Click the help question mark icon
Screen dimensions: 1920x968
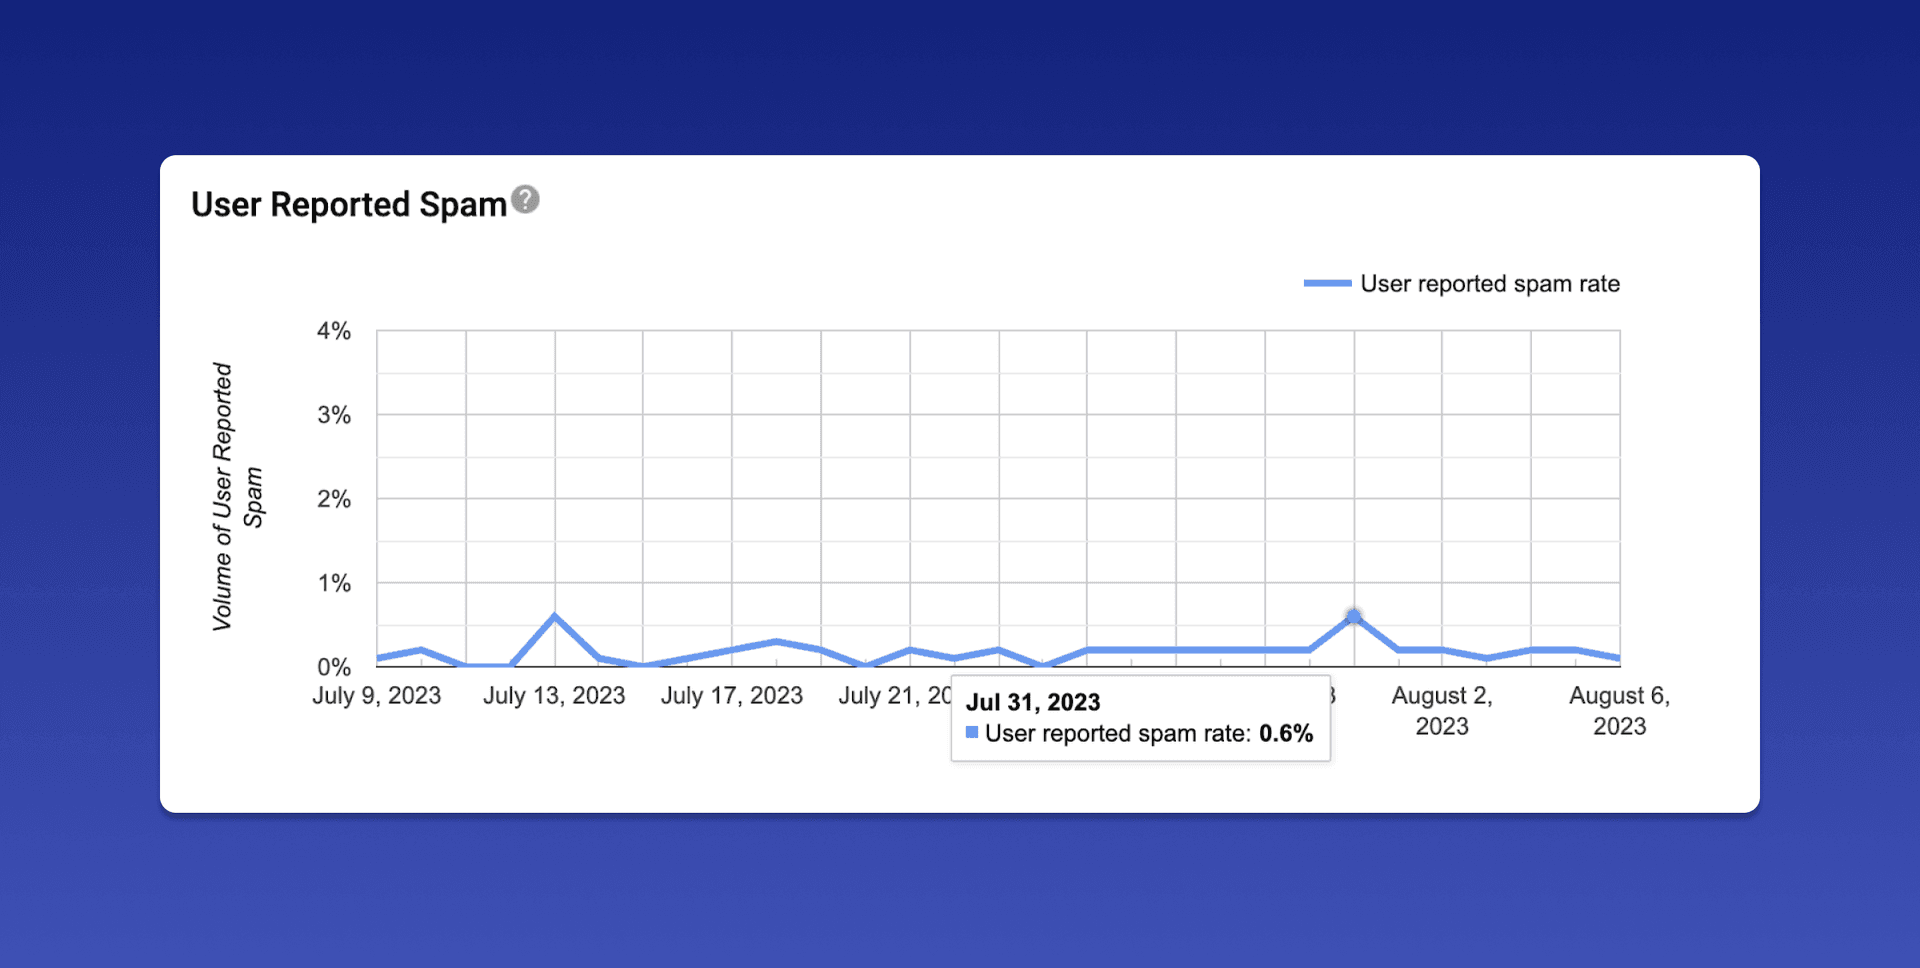(x=525, y=200)
